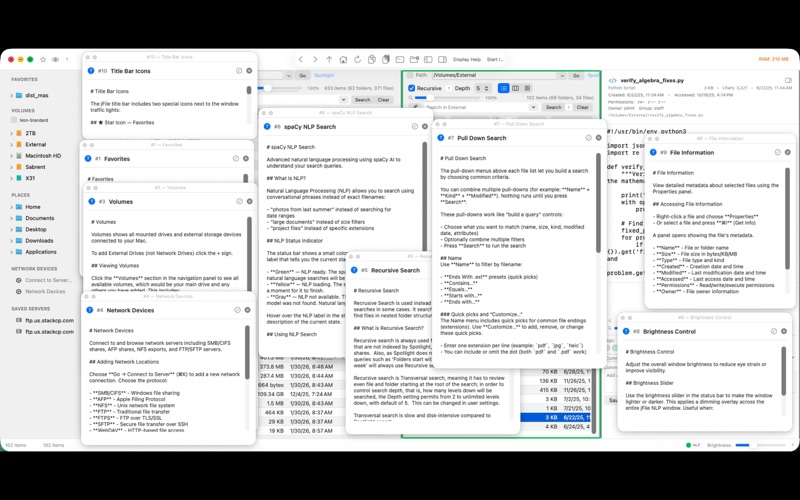Dismiss Brightness Control help with X icon
The width and height of the screenshot is (800, 500).
784,331
